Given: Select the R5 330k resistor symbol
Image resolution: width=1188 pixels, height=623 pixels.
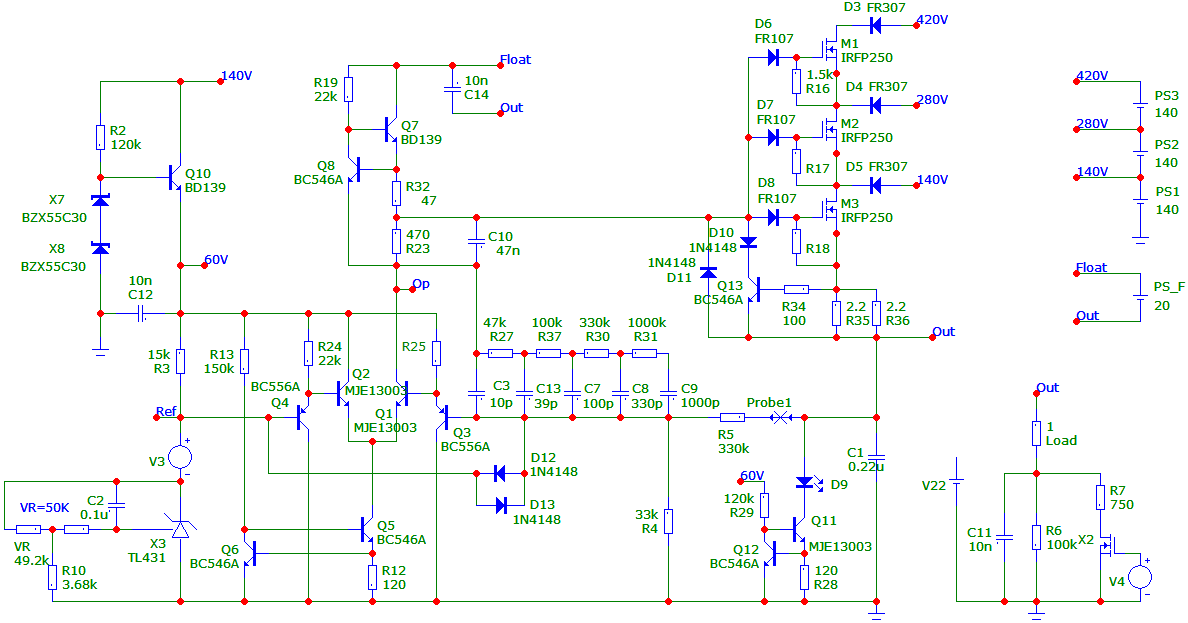Looking at the screenshot, I should [732, 417].
